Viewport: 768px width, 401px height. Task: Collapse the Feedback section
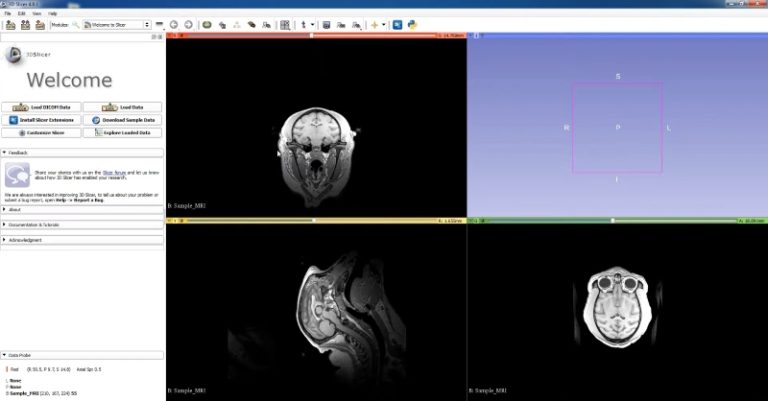tap(82, 152)
